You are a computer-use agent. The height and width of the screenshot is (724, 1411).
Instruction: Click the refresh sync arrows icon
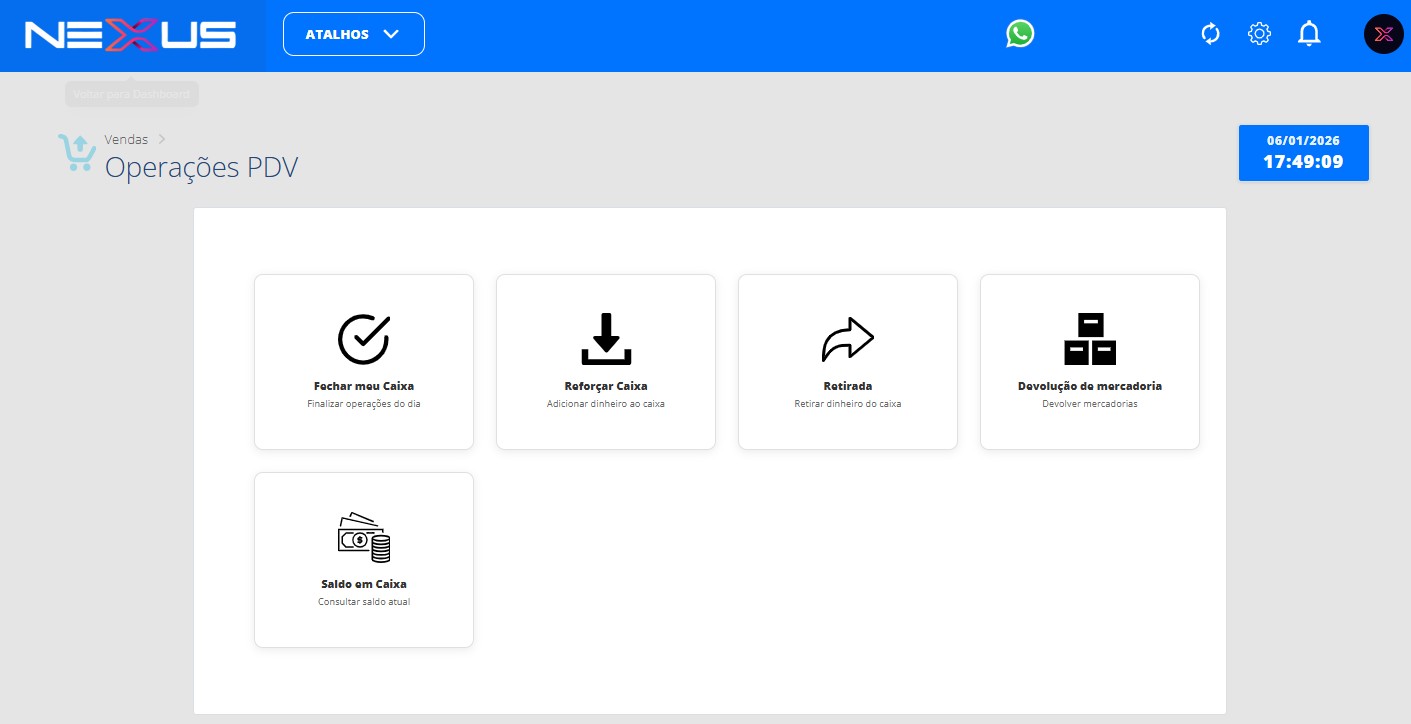1211,34
